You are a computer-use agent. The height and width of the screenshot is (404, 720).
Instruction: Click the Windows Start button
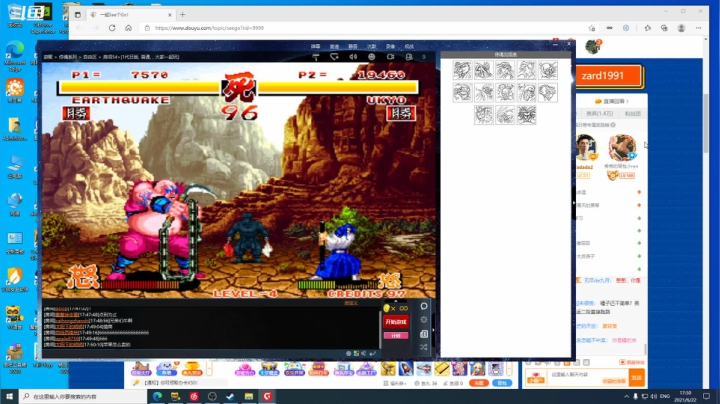(x=9, y=396)
